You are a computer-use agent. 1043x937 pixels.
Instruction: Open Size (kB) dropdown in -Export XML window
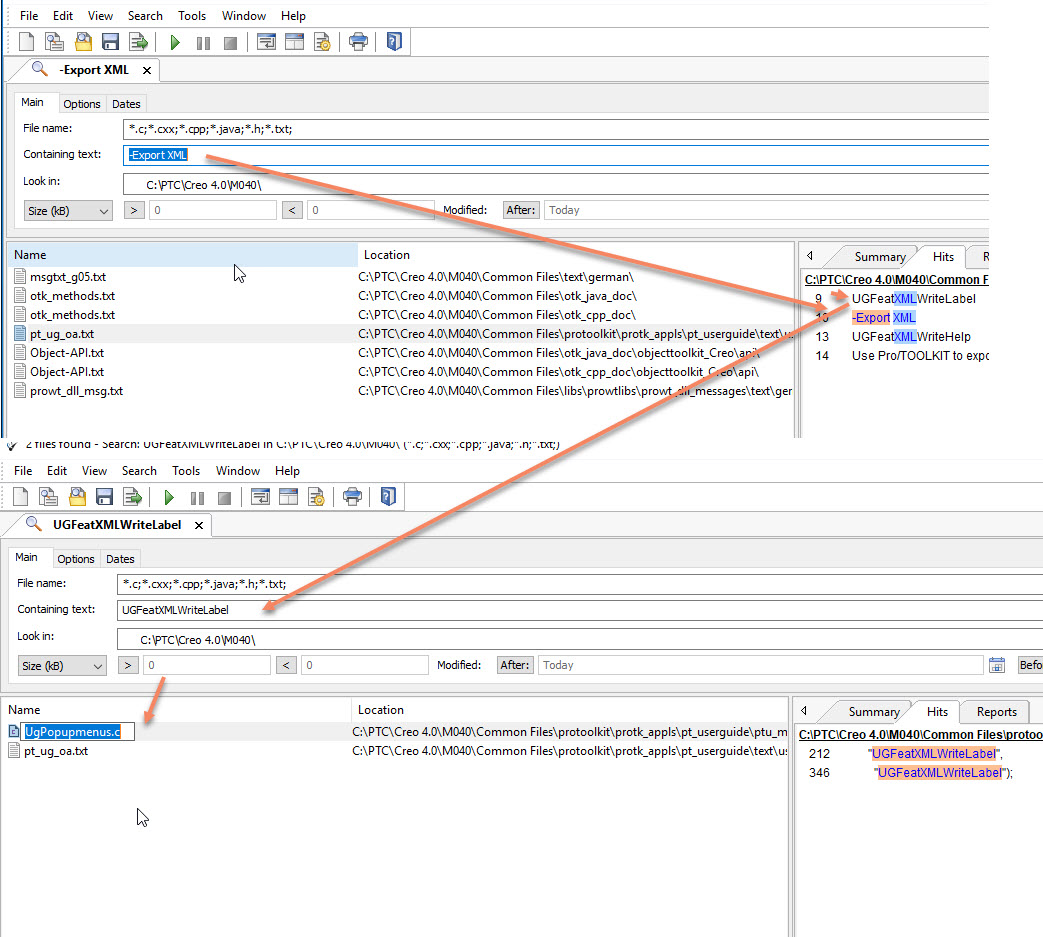click(68, 210)
